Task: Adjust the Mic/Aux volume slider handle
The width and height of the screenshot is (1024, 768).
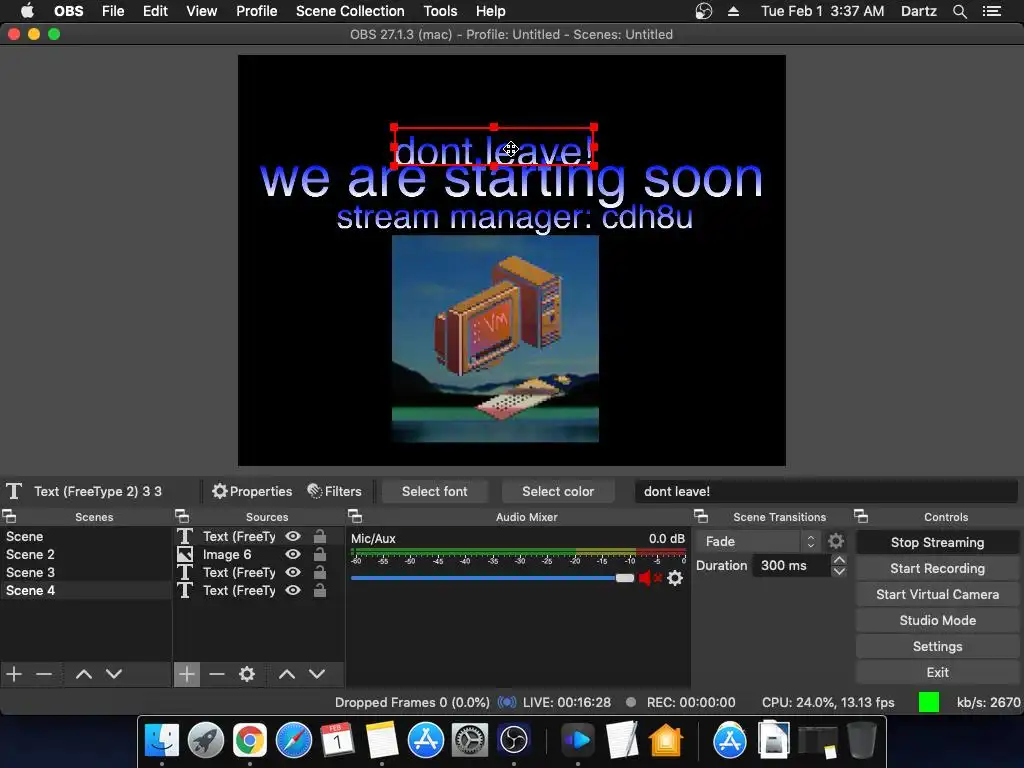Action: click(625, 578)
